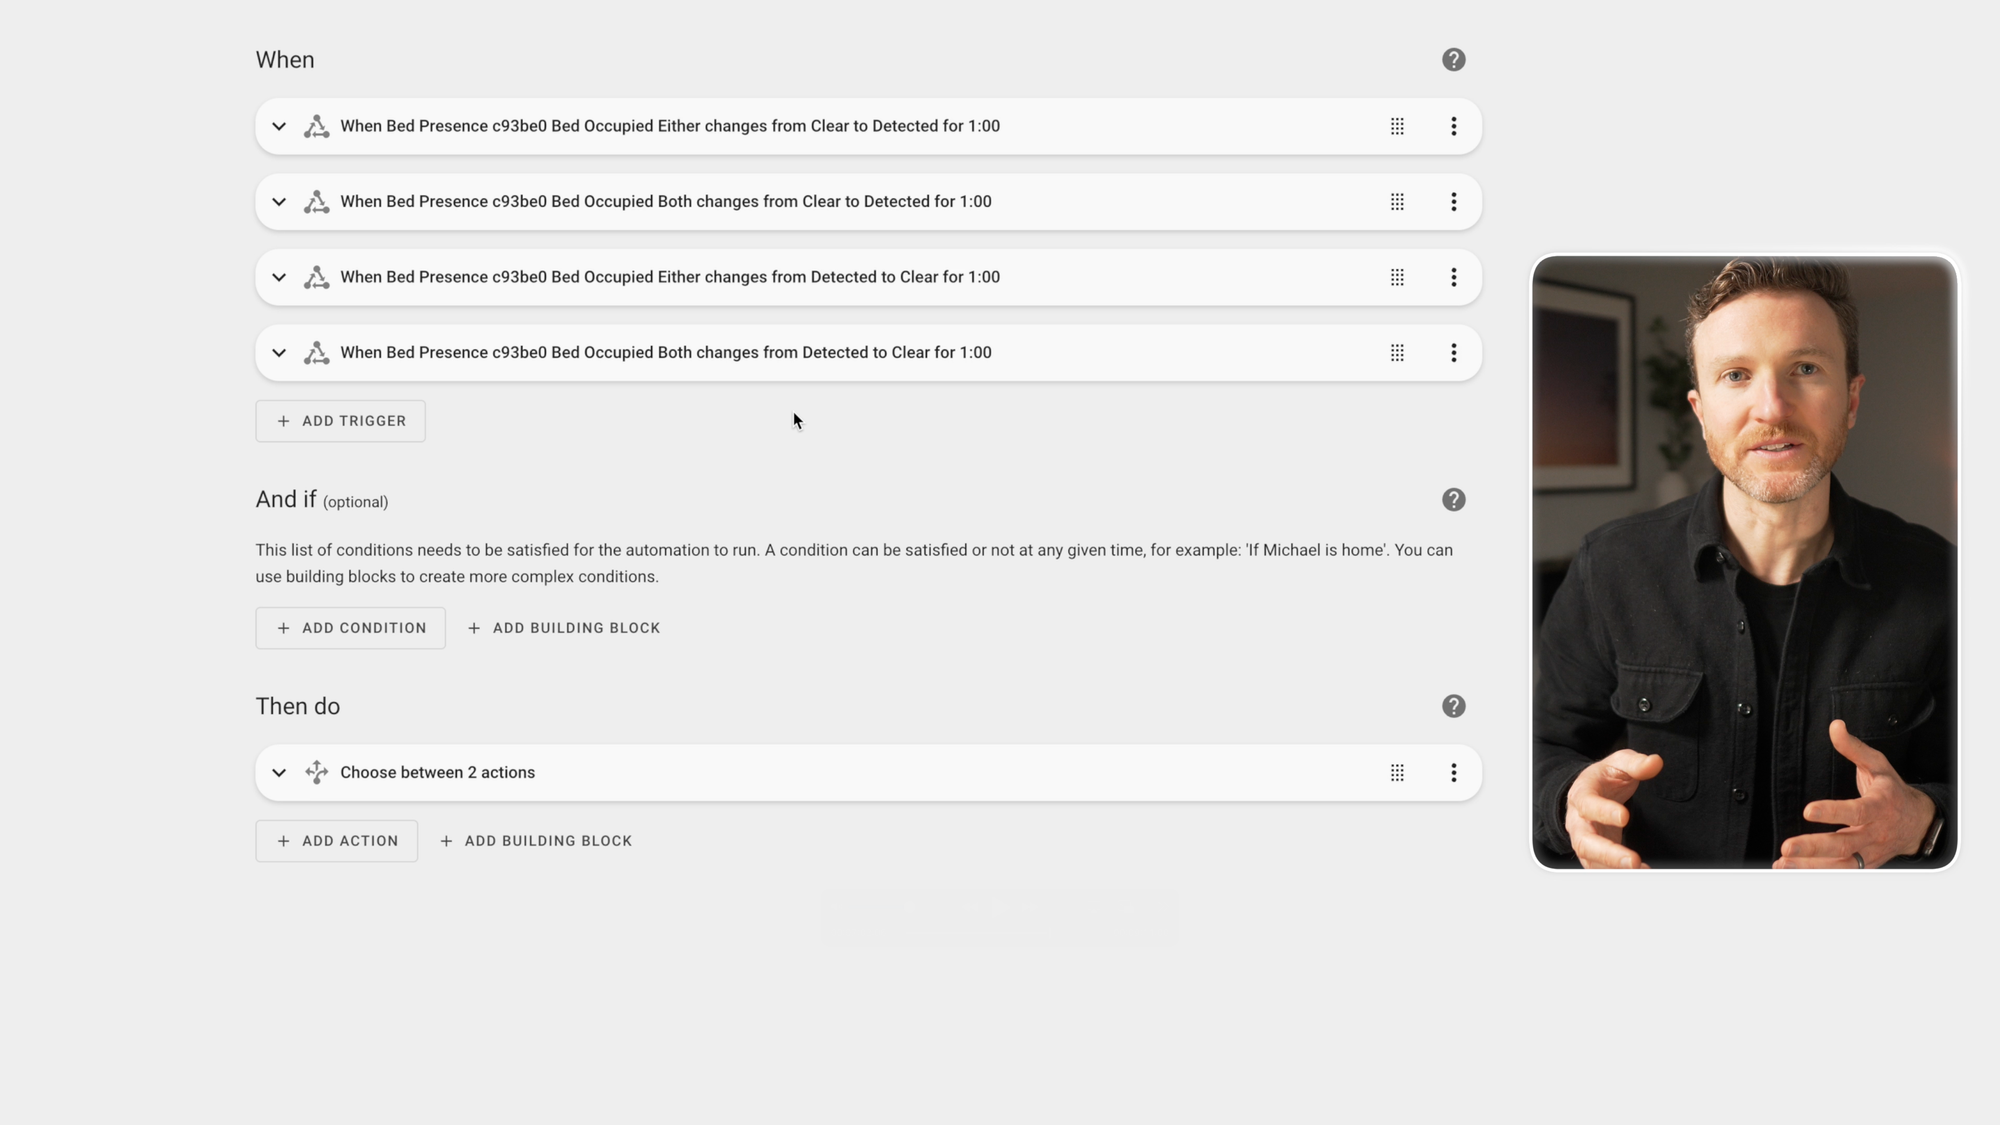Screen dimensions: 2000x1125
Task: Grab drag handle of Either Detected to Clear trigger
Action: pos(1397,277)
